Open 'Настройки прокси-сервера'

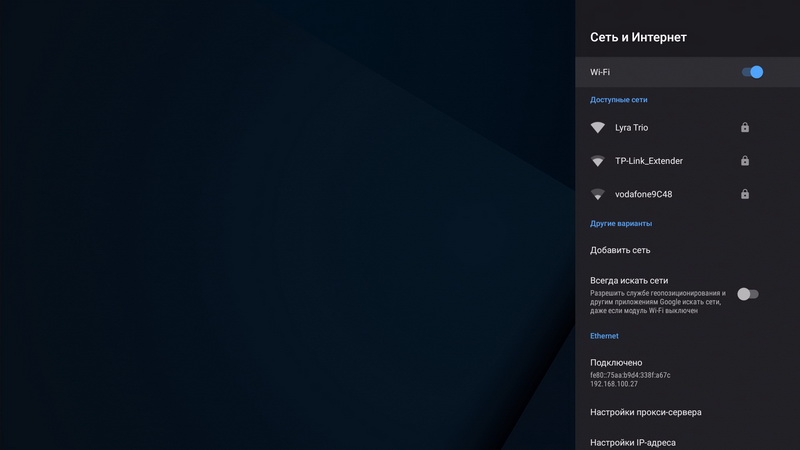tap(646, 412)
